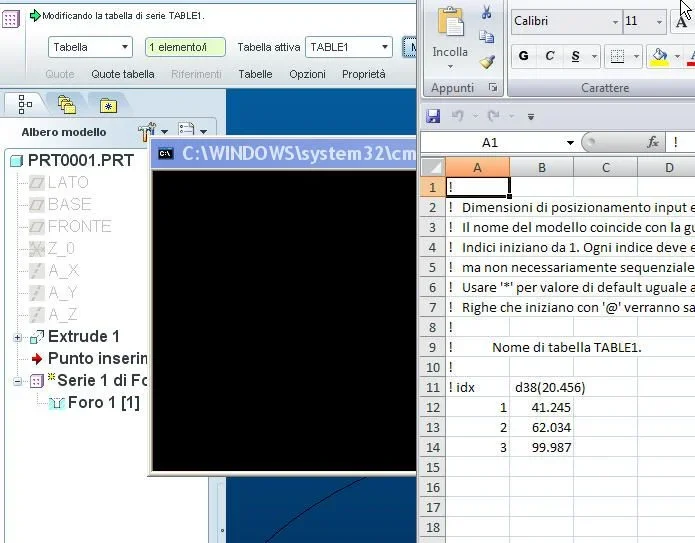695x543 pixels.
Task: Select column B header in Excel
Action: tap(542, 168)
